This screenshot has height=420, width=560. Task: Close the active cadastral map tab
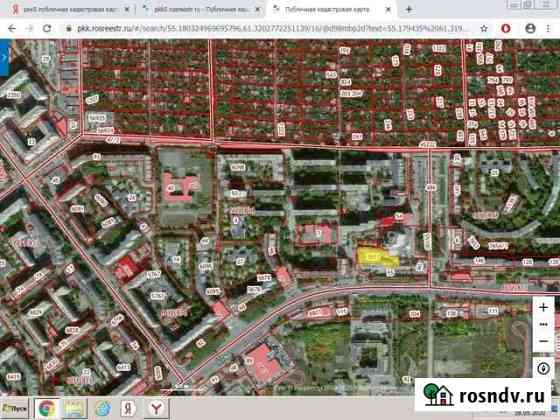[x=388, y=10]
